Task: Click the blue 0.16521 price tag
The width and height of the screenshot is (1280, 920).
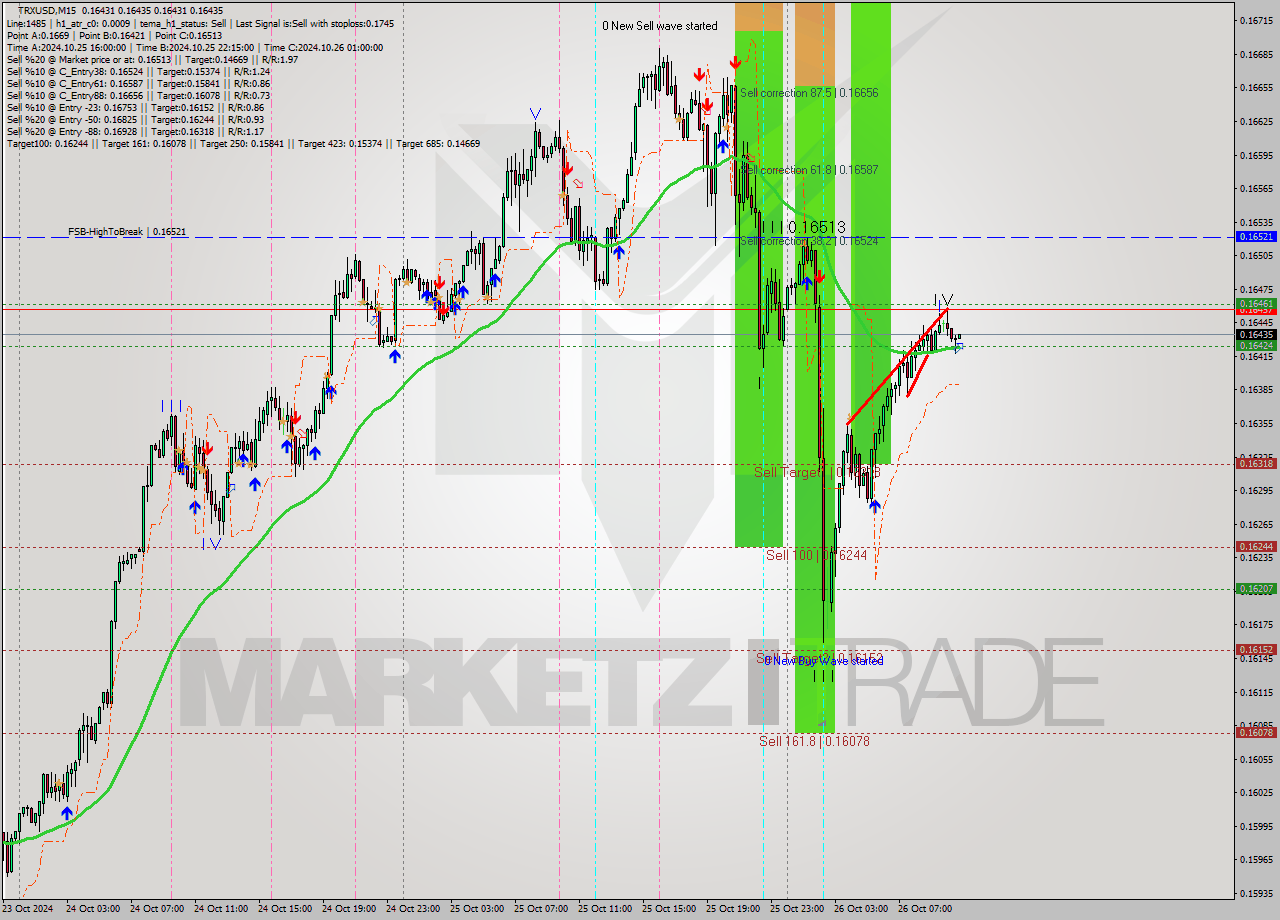Action: tap(1256, 237)
